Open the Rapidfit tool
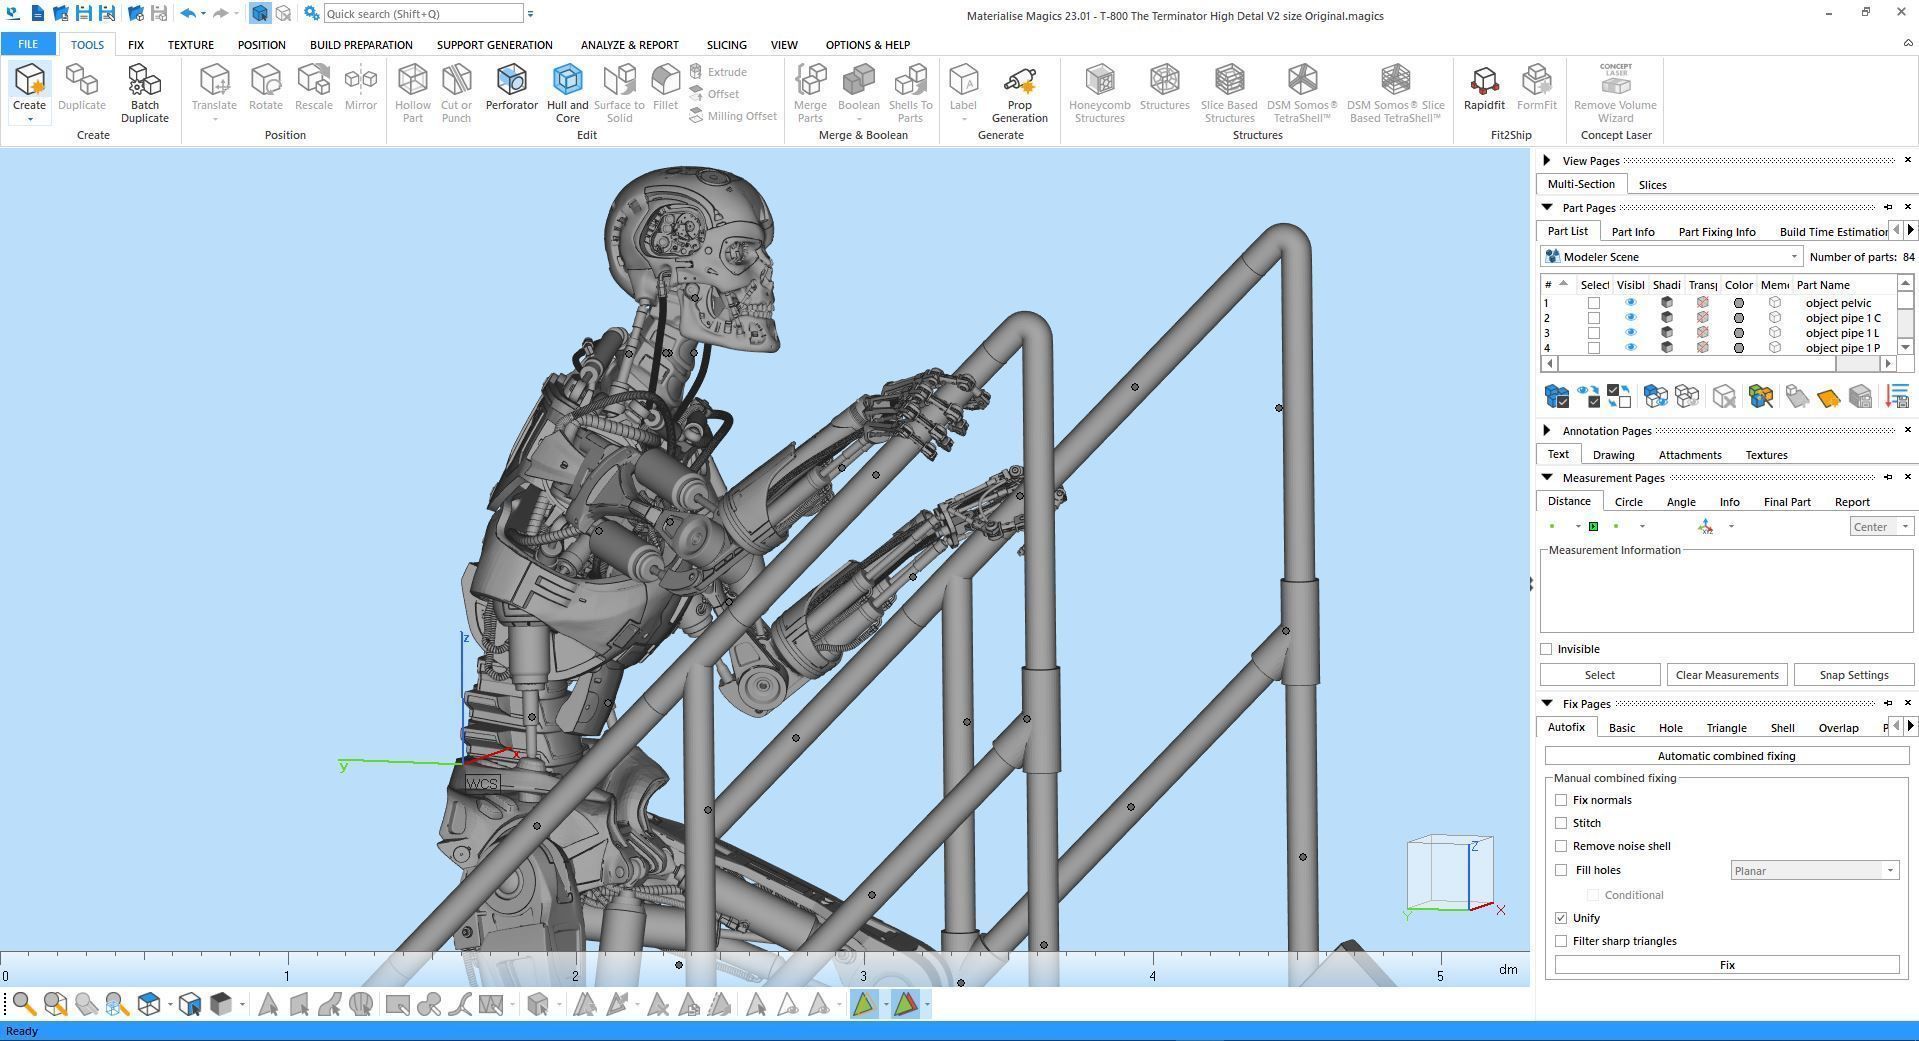This screenshot has height=1041, width=1919. [x=1484, y=88]
